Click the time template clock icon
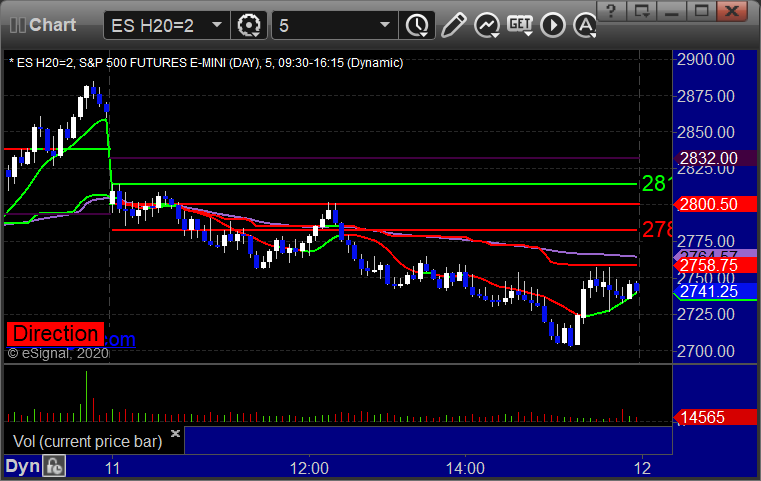This screenshot has width=761, height=481. (416, 23)
